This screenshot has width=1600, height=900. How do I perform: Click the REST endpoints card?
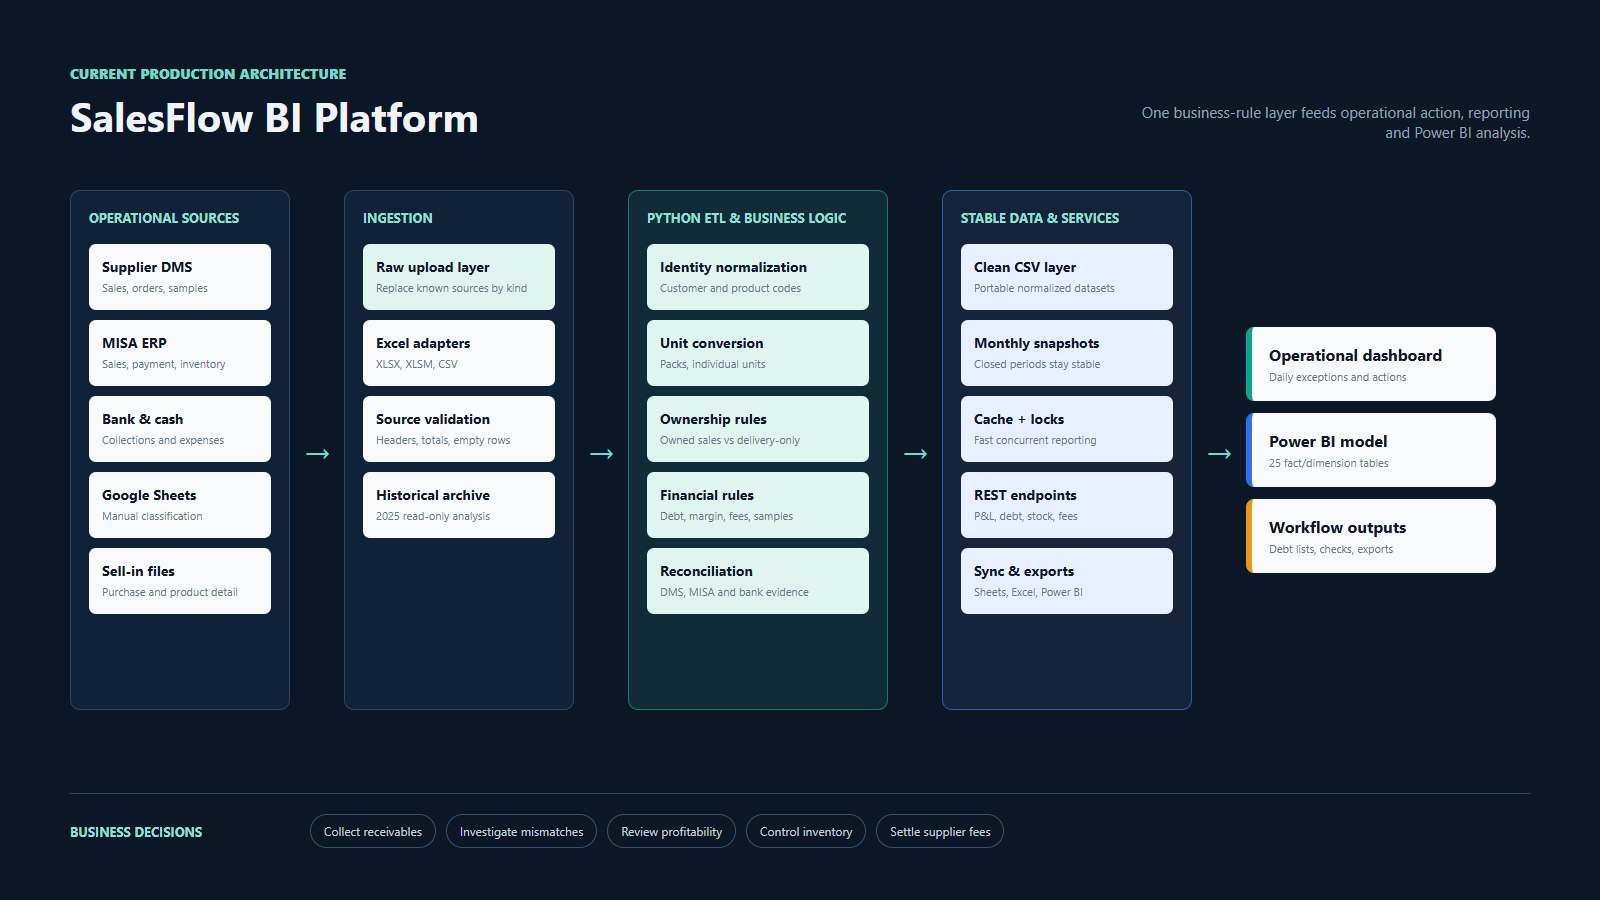pyautogui.click(x=1067, y=505)
